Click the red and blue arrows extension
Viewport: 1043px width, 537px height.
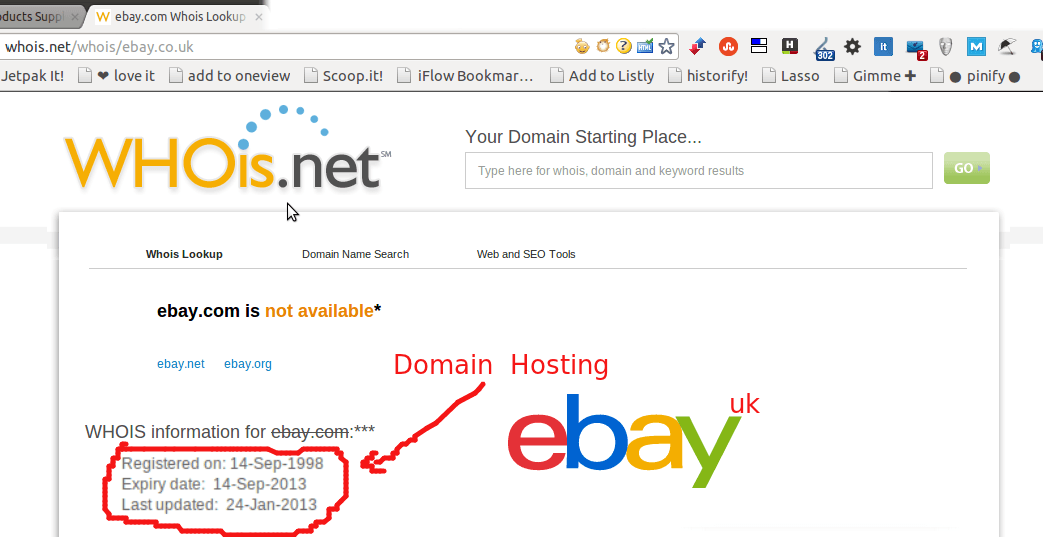697,47
